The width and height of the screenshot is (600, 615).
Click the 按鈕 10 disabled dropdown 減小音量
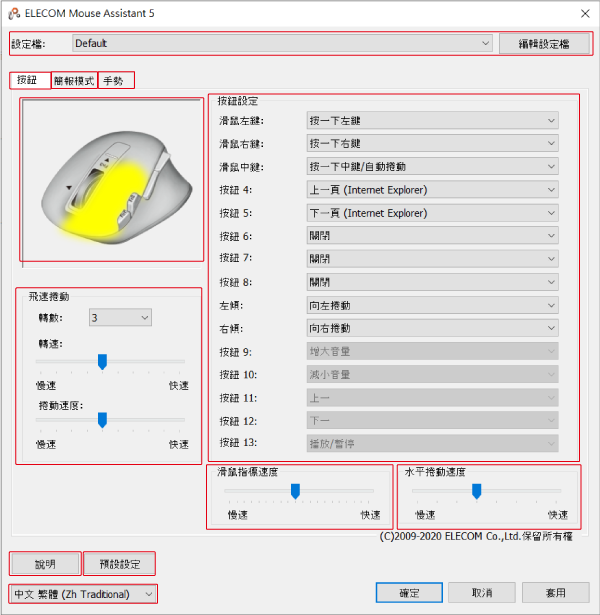coord(432,374)
